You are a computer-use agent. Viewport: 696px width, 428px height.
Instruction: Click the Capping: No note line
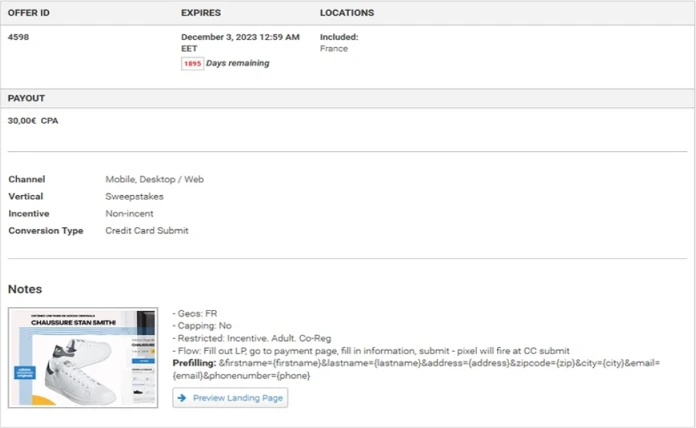click(202, 325)
